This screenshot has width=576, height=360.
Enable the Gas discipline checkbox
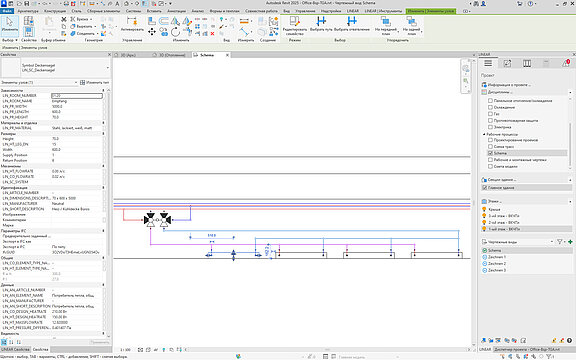coord(490,114)
